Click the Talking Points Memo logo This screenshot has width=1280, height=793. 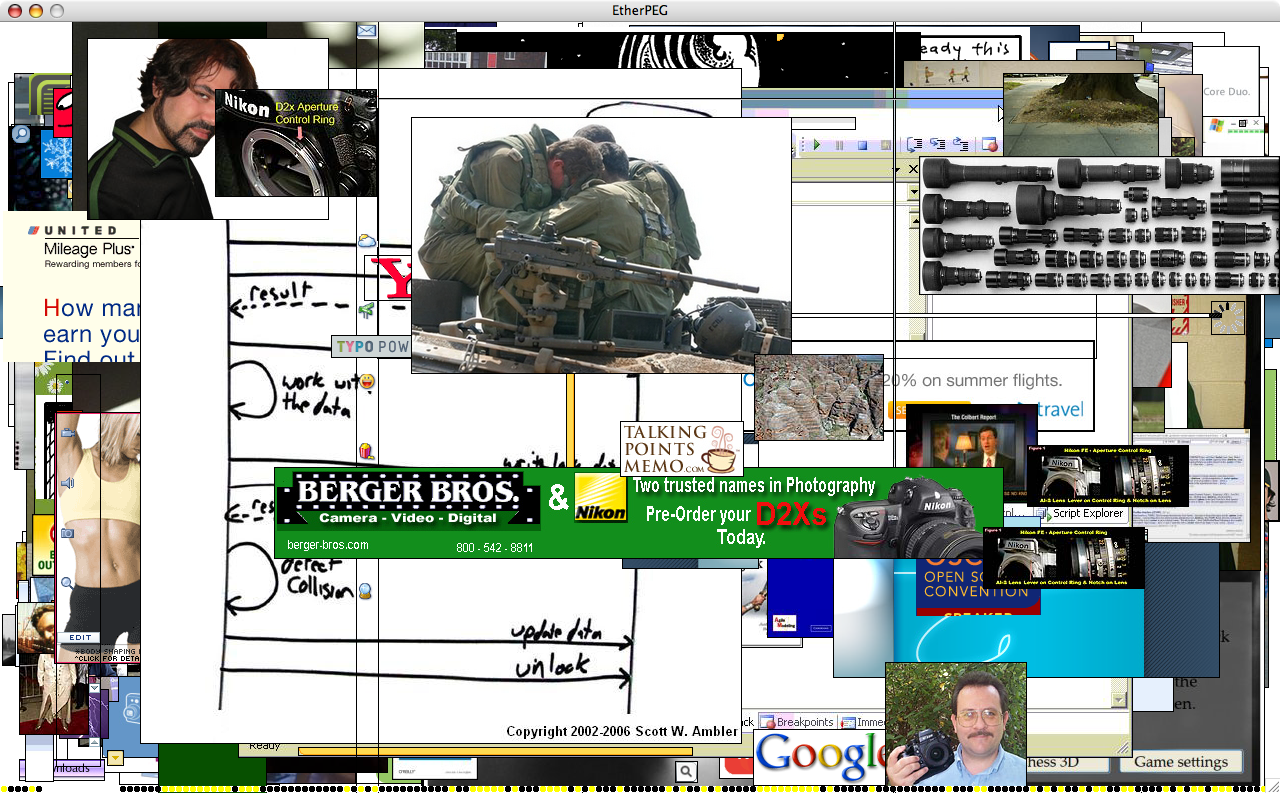(682, 449)
